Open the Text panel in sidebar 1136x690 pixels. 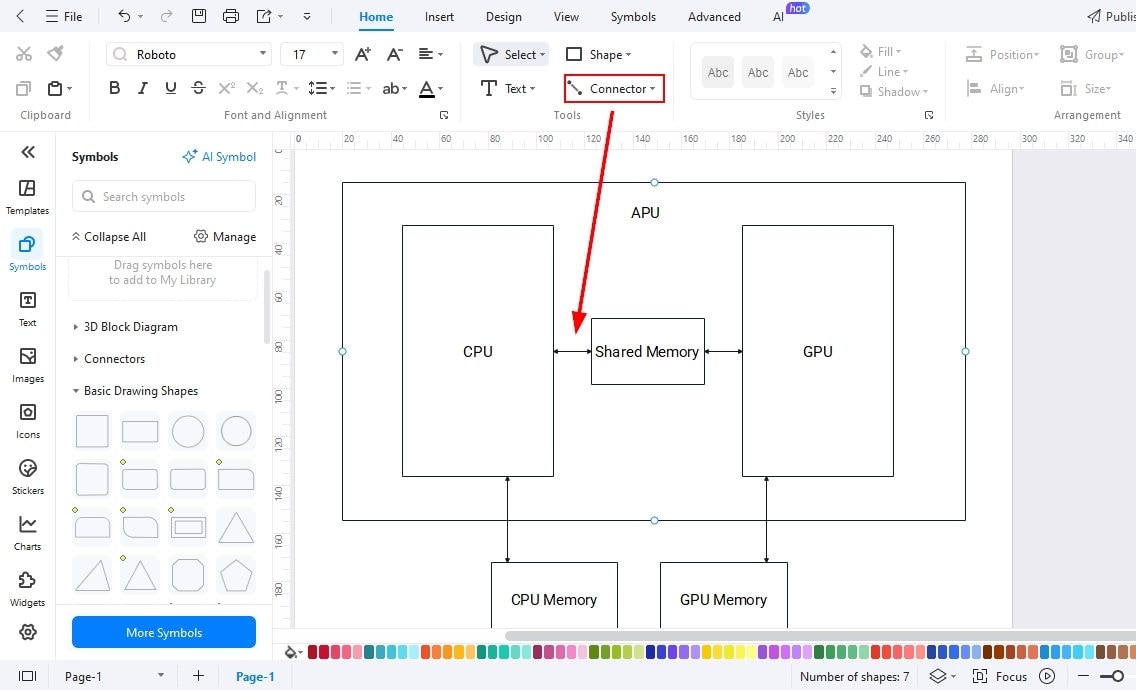click(28, 309)
